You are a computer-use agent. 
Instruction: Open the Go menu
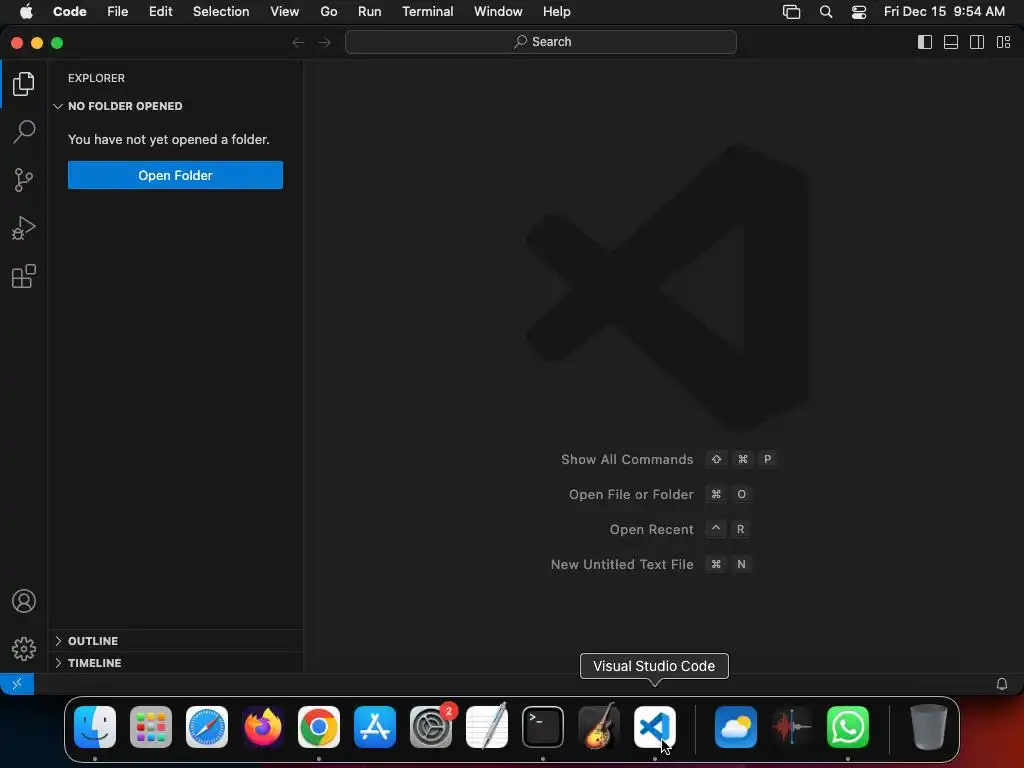tap(328, 12)
